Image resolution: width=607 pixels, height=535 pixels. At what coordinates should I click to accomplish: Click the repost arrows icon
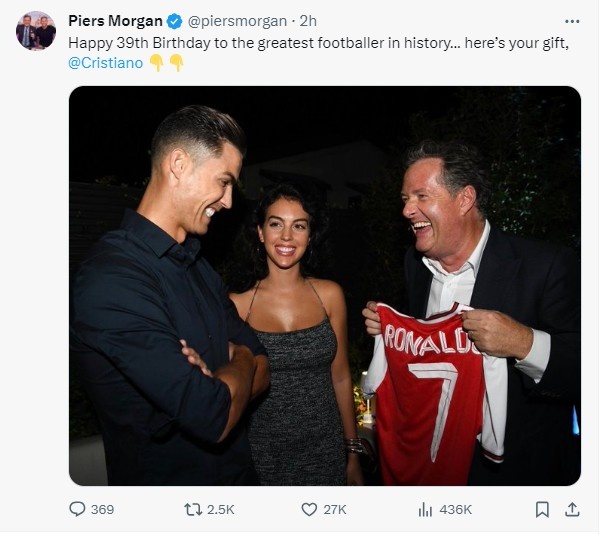193,509
